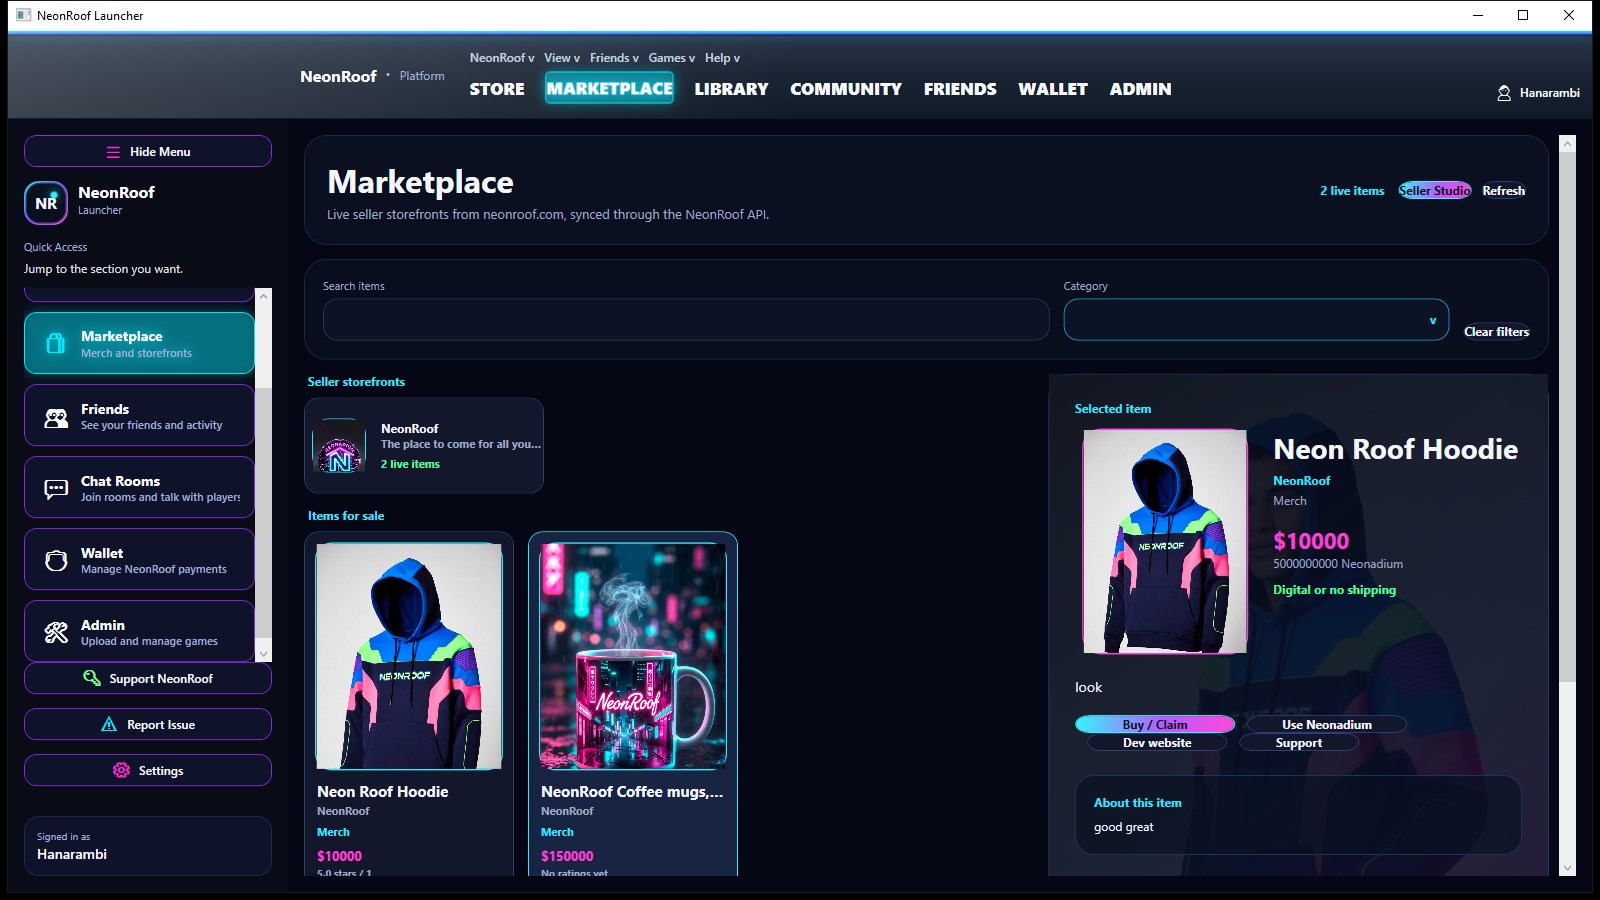
Task: Click the hamburger icon on Hide Menu
Action: coord(113,152)
